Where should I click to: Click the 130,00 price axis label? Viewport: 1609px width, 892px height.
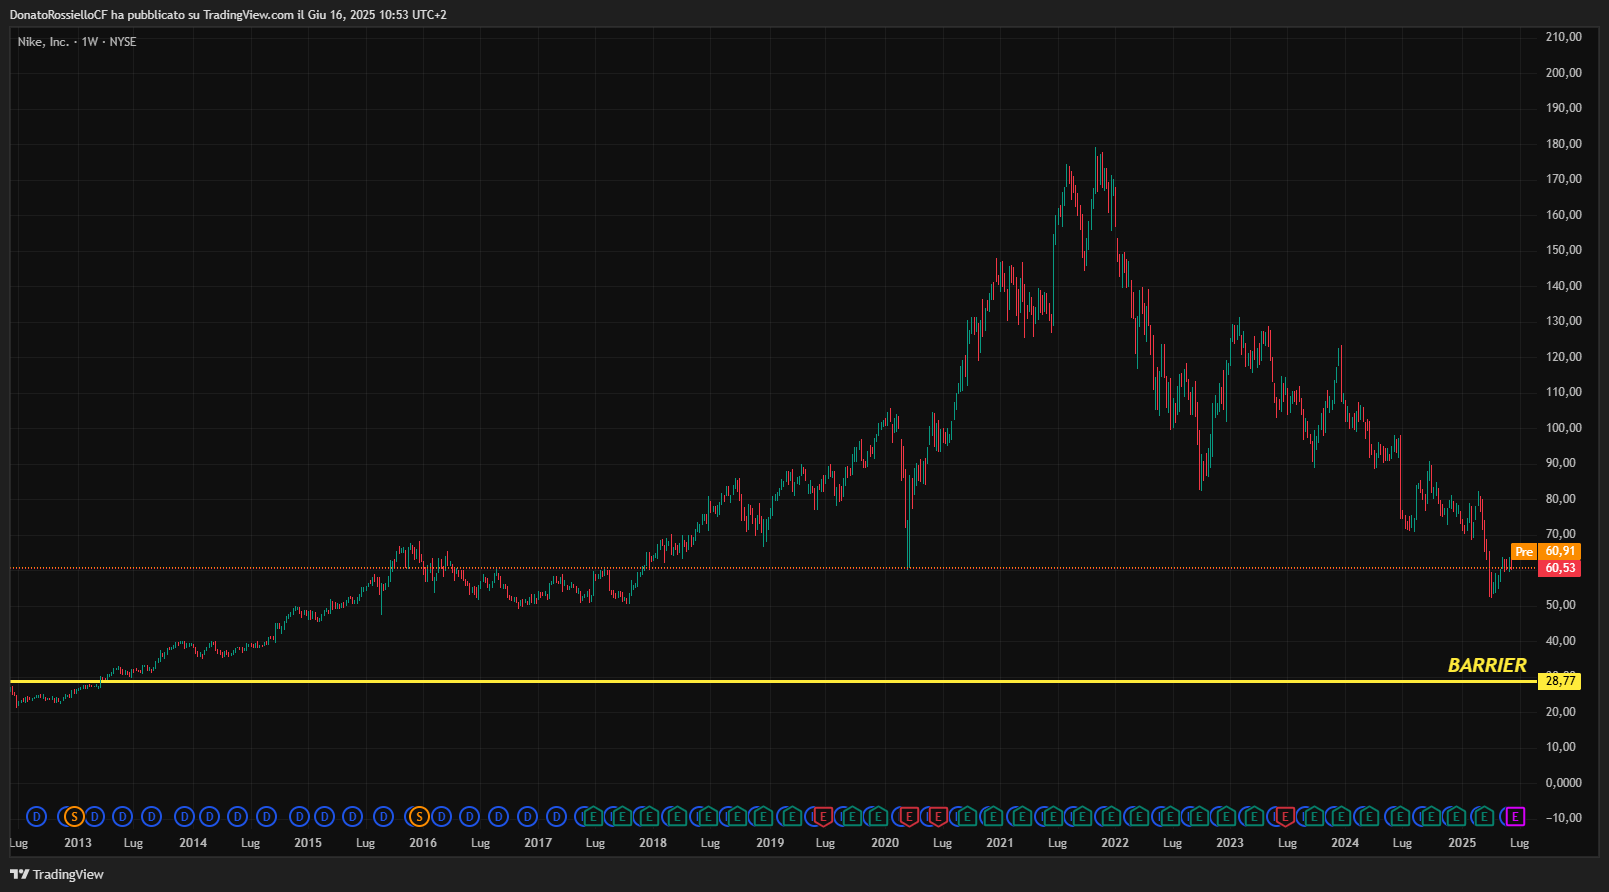1564,321
